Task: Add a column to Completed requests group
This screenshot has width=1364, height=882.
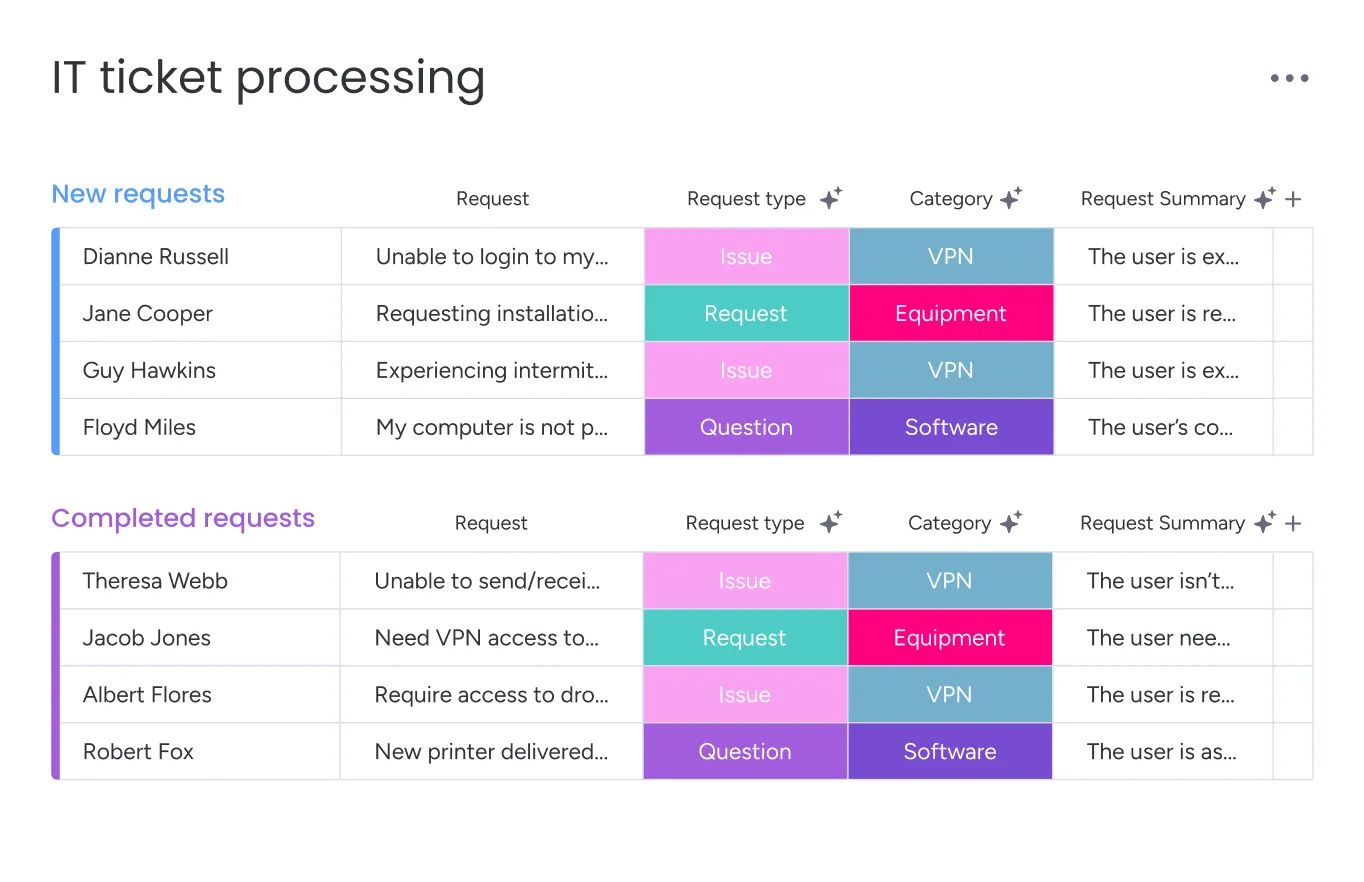Action: [1293, 523]
